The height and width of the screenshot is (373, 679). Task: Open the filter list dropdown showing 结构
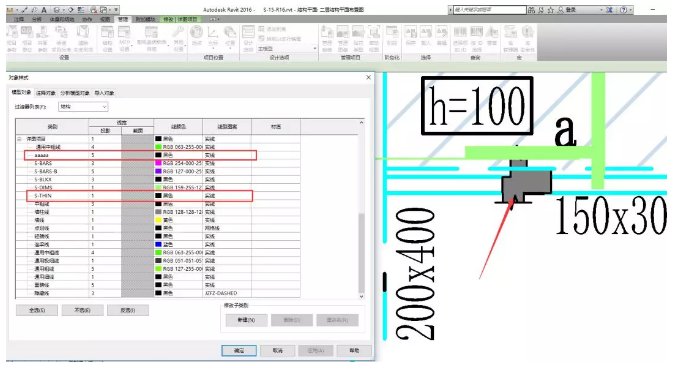83,107
